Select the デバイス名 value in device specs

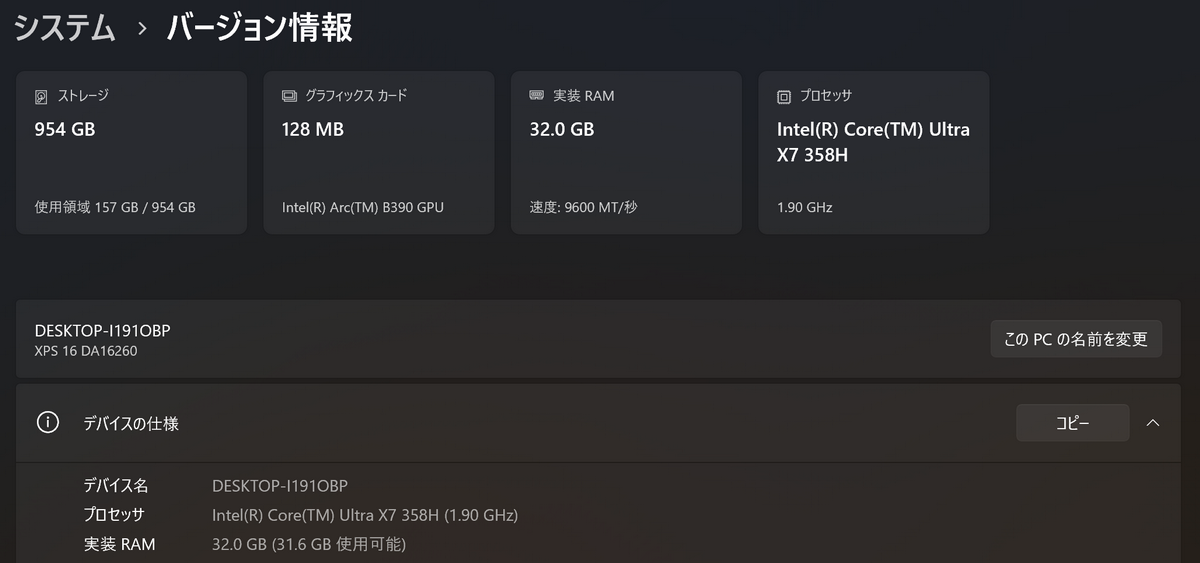pos(280,486)
